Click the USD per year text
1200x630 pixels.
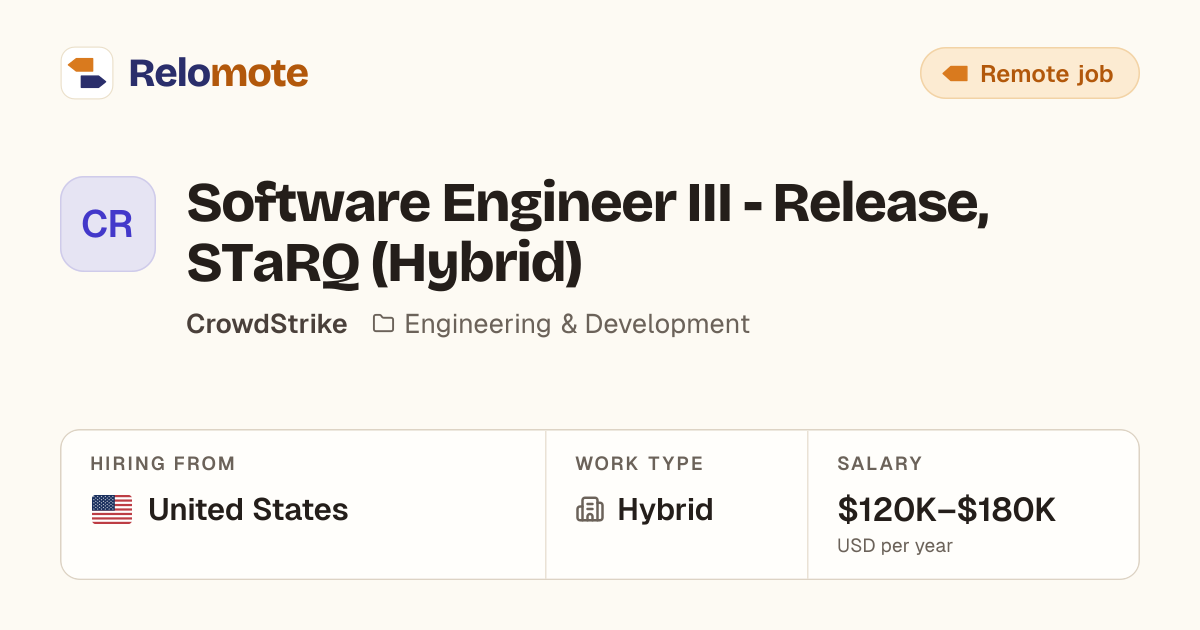895,546
